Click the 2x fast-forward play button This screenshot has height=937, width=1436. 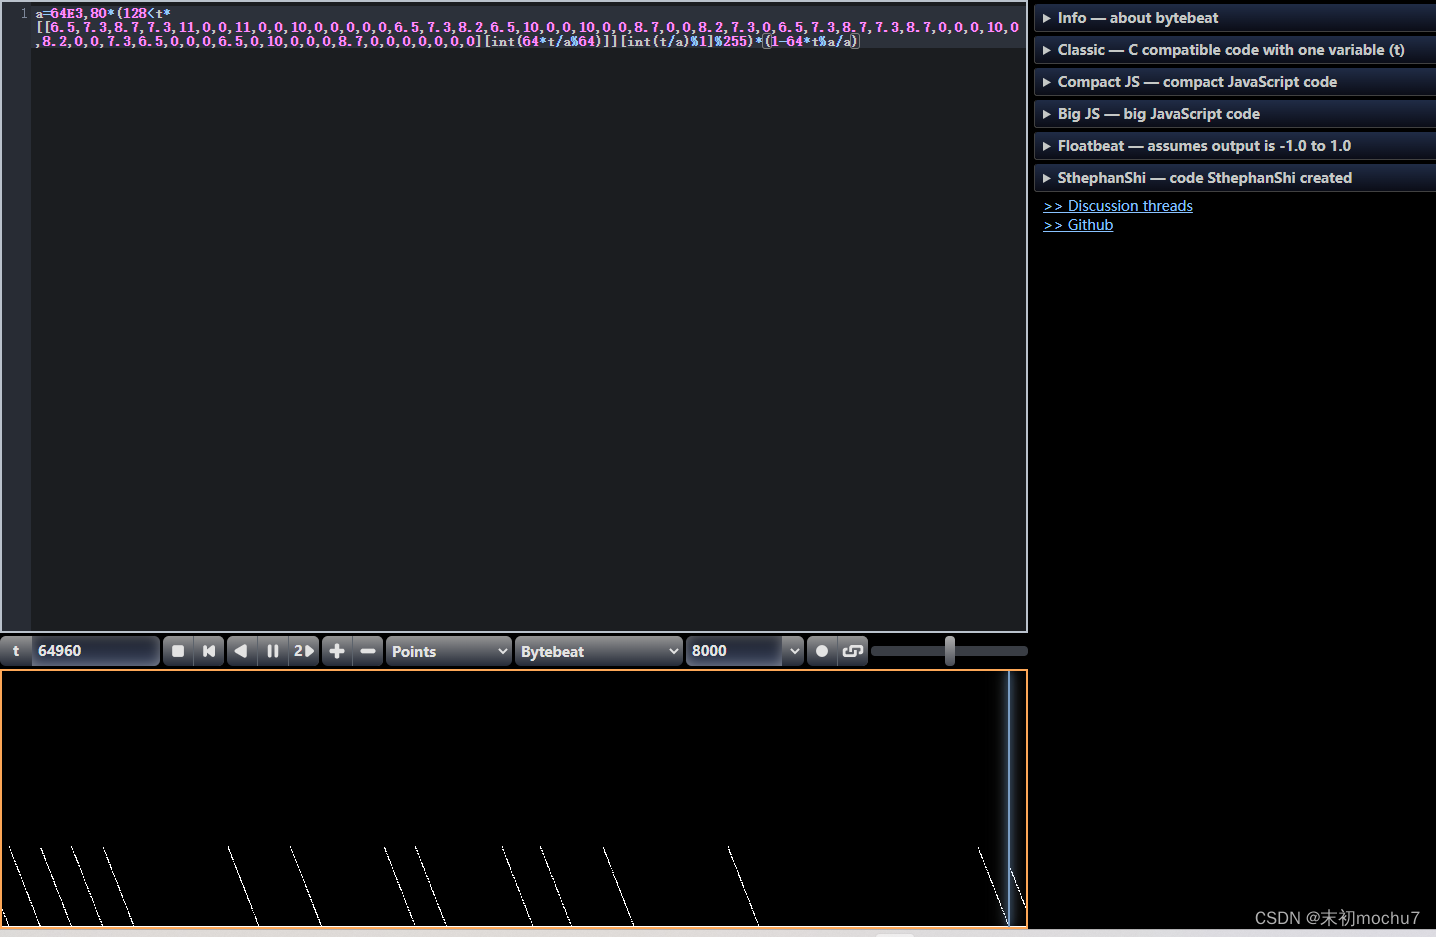point(303,651)
